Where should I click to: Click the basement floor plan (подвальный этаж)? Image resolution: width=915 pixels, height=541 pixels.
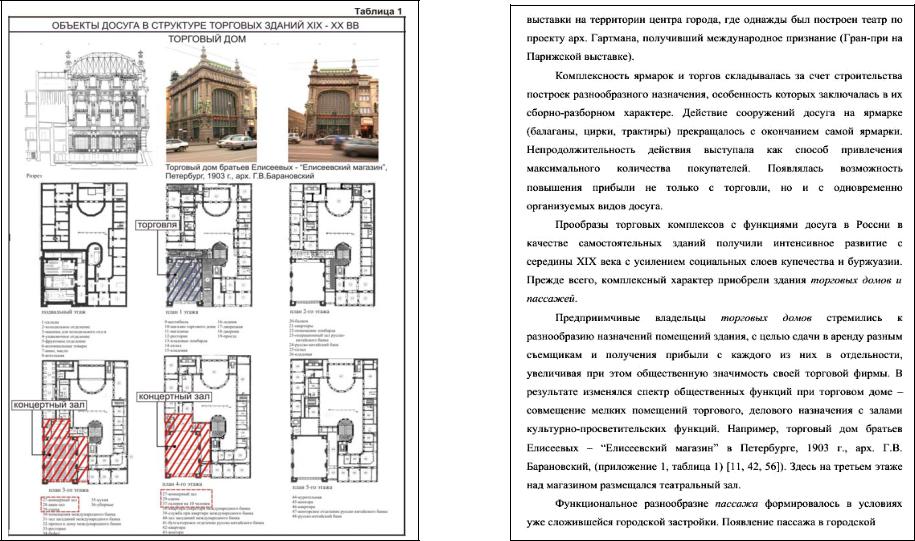pyautogui.click(x=84, y=245)
